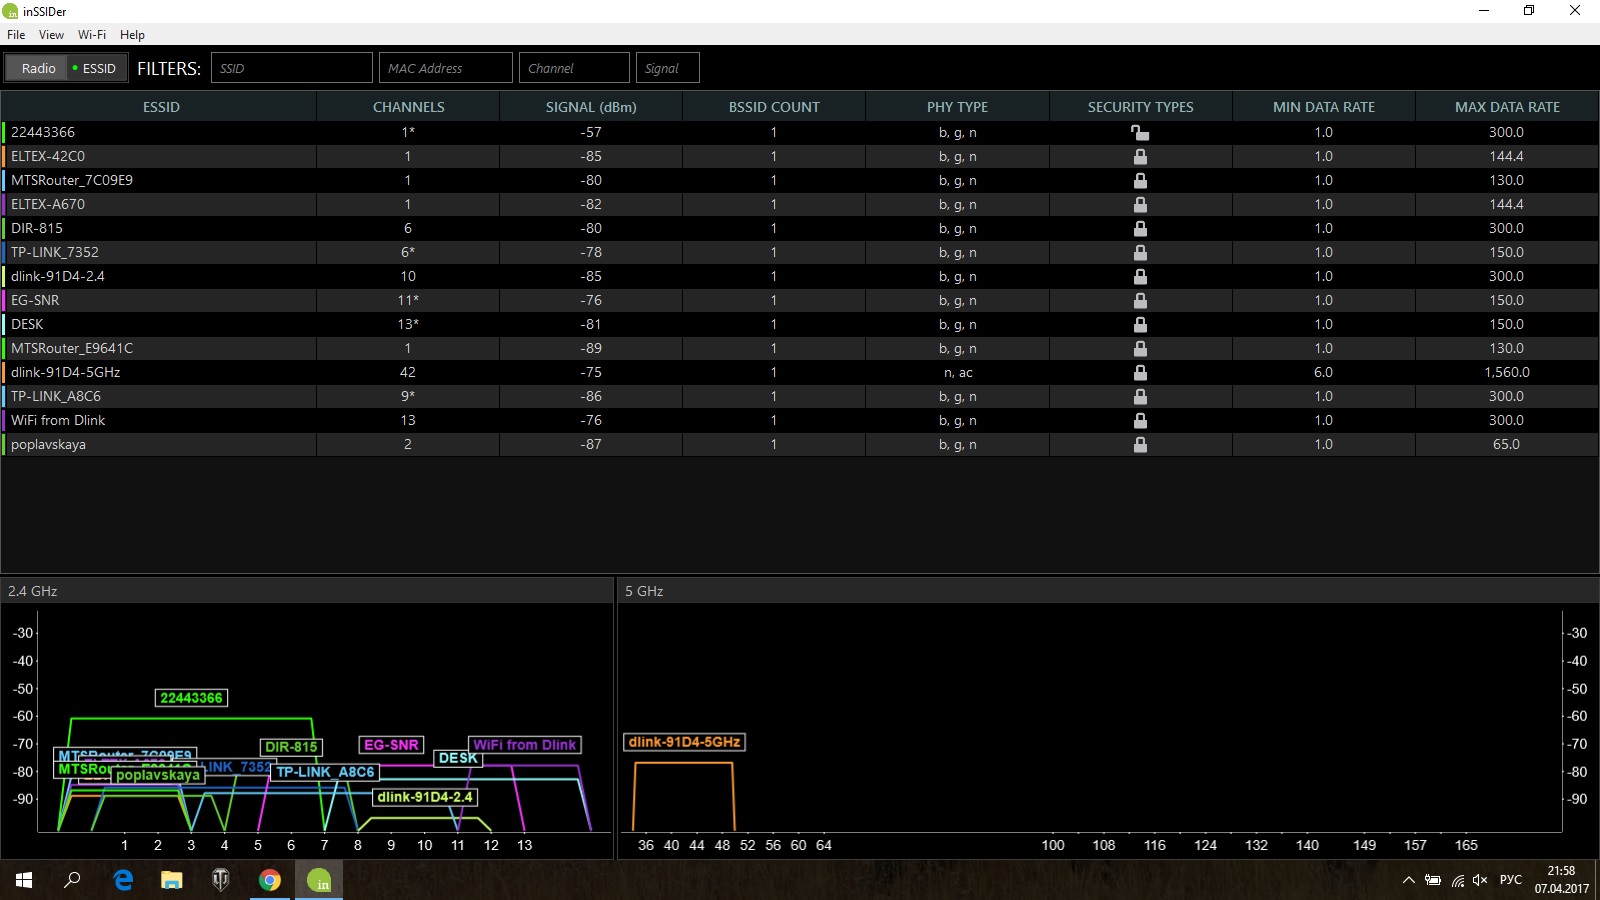
Task: Open the View menu
Action: (51, 34)
